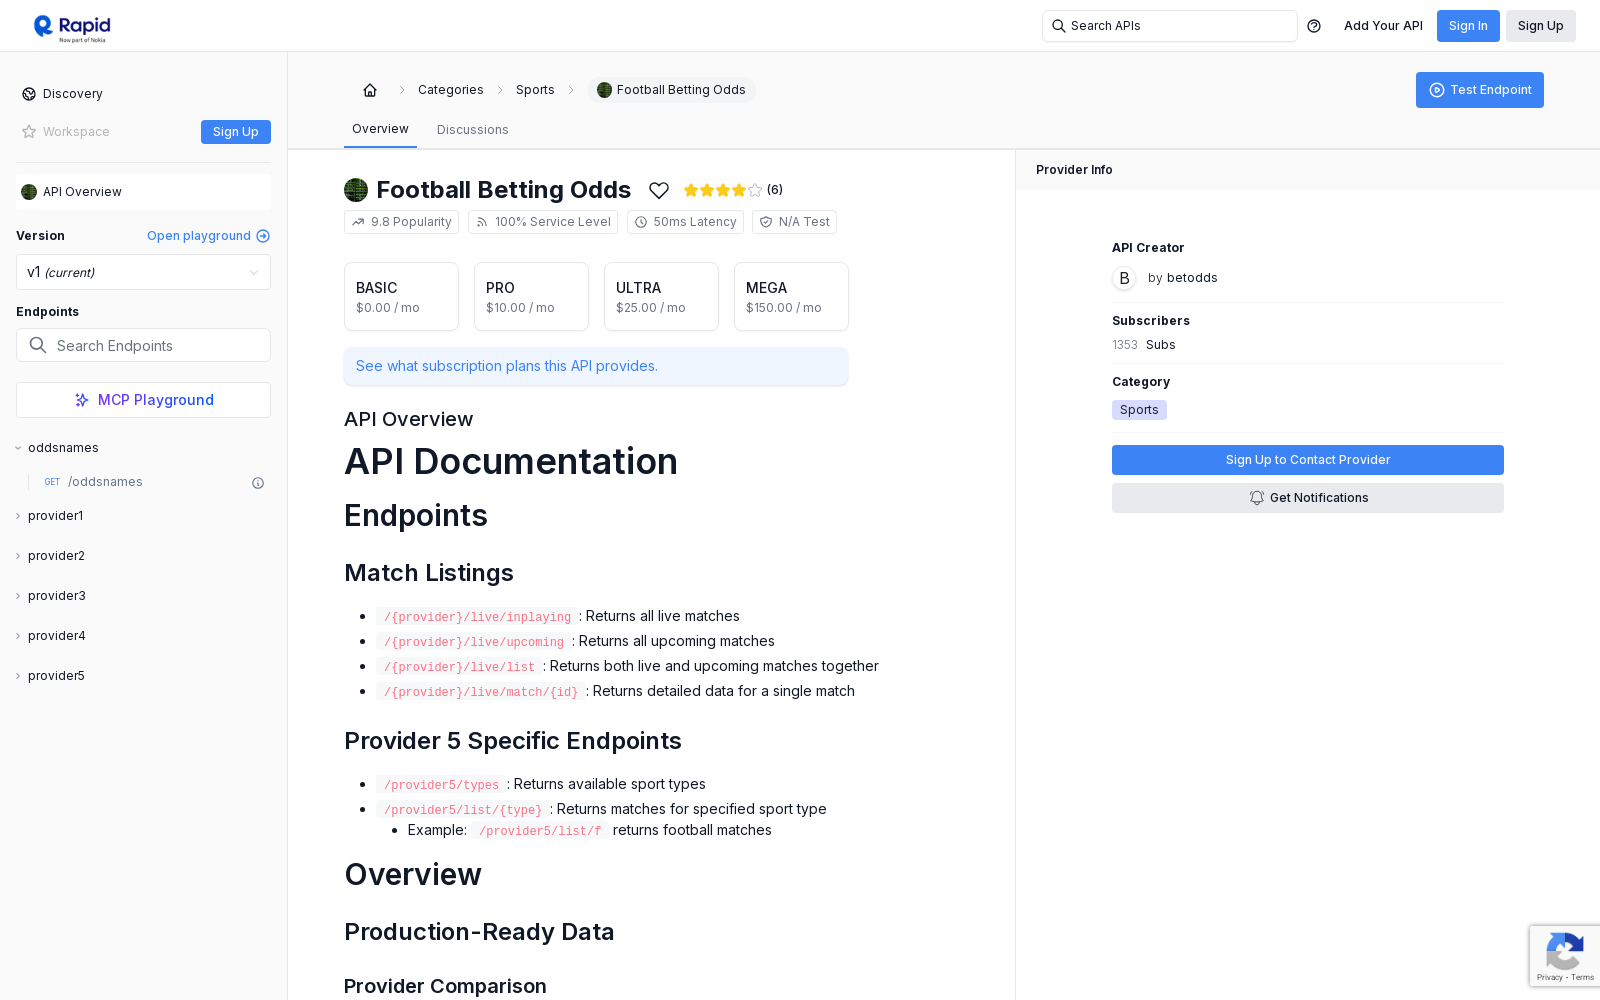Viewport: 1600px width, 1000px height.
Task: Click the reCAPTCHA Privacy link
Action: click(1549, 977)
